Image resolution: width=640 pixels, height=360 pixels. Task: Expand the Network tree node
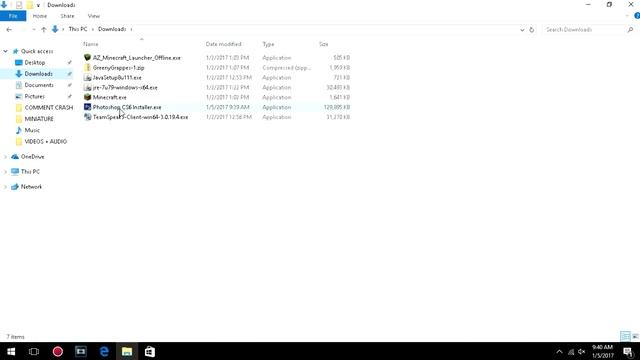5,187
